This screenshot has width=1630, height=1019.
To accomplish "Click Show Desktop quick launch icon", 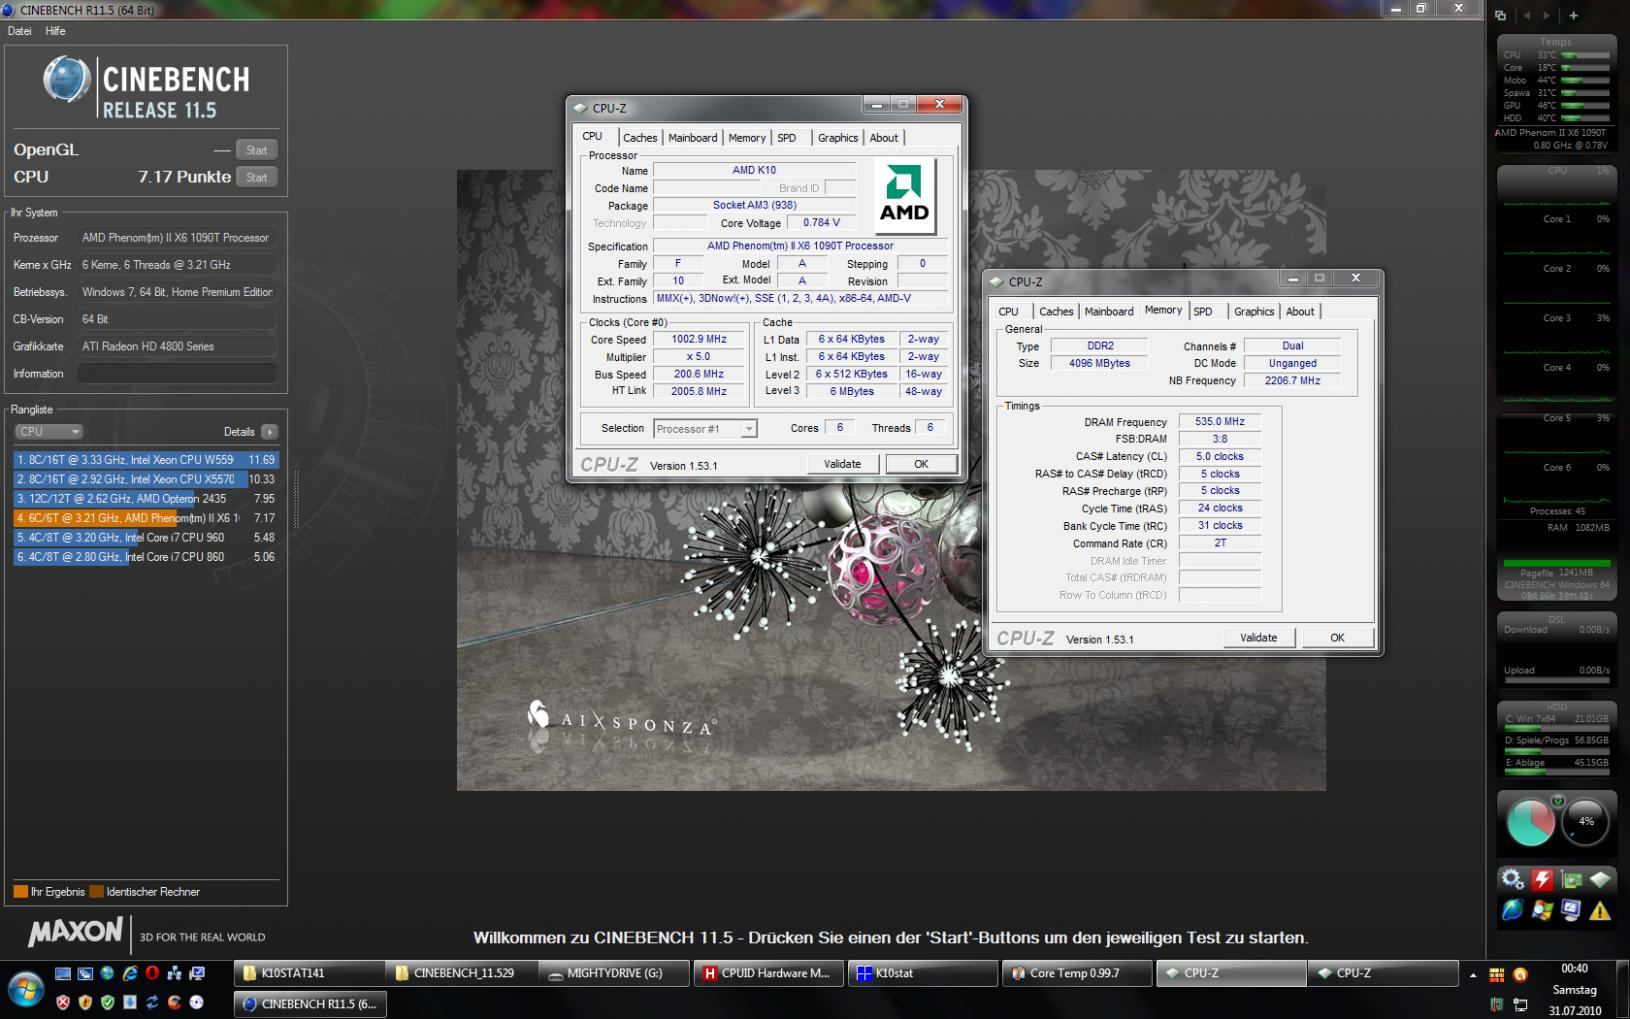I will click(63, 973).
